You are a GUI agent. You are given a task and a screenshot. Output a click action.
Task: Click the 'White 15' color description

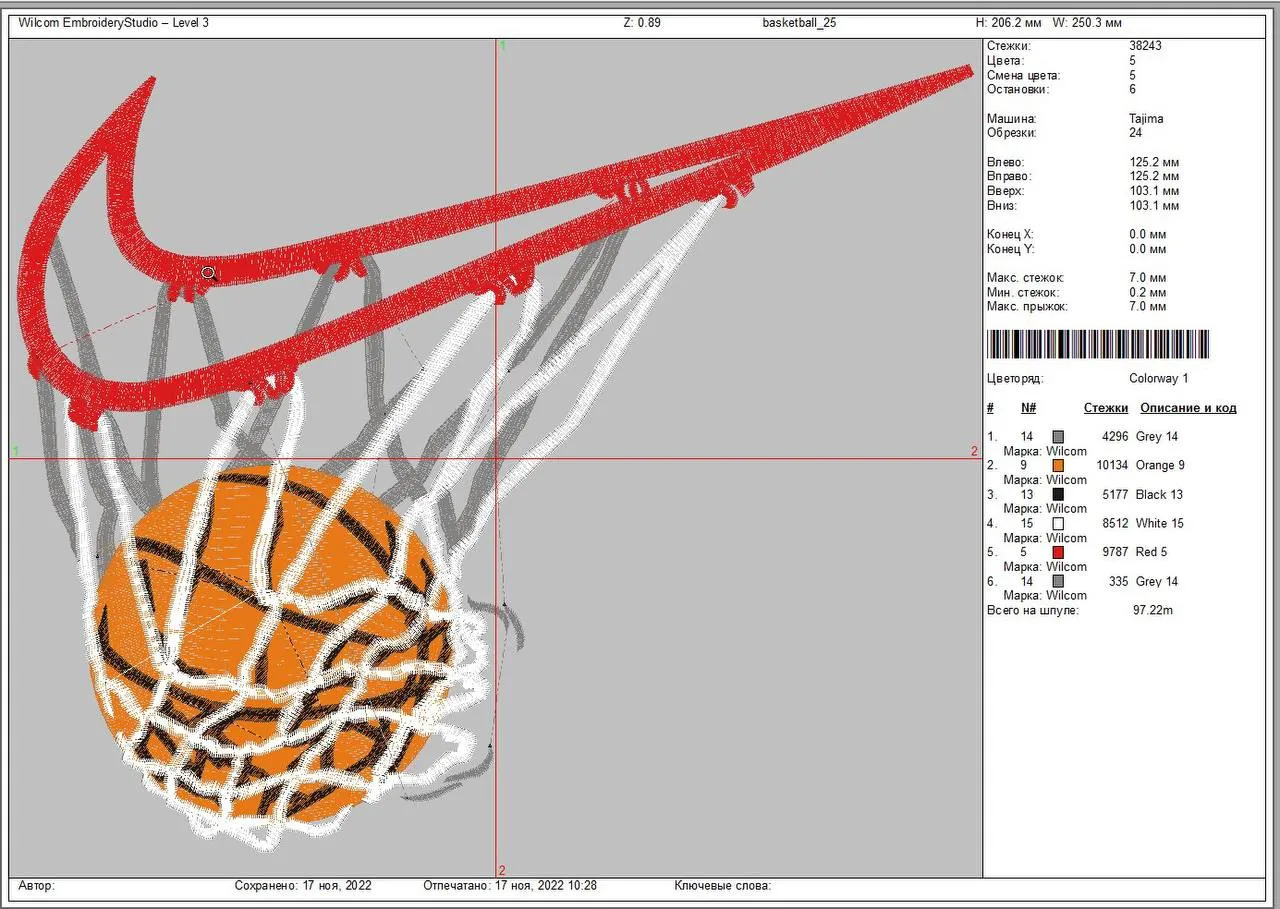(x=1159, y=524)
